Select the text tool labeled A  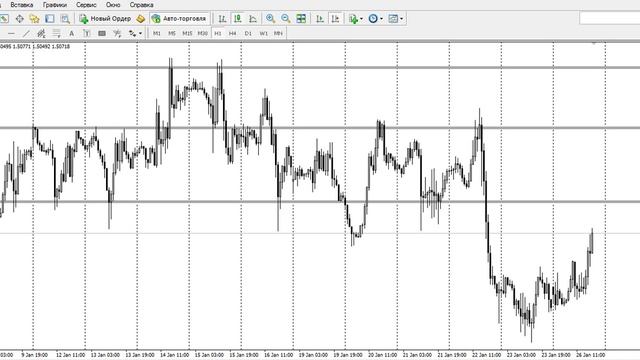71,33
